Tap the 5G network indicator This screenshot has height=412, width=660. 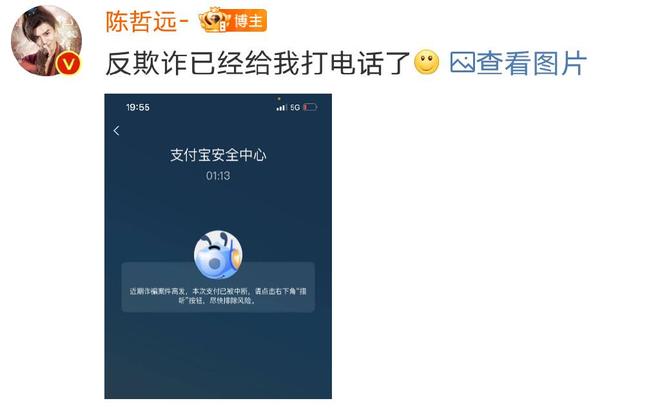click(x=295, y=108)
